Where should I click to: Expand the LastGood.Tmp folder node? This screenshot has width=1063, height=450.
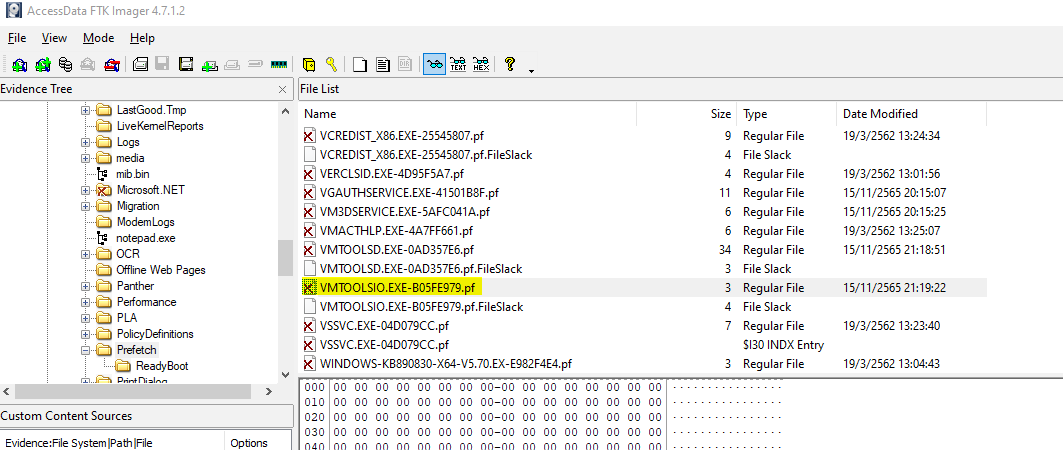85,110
